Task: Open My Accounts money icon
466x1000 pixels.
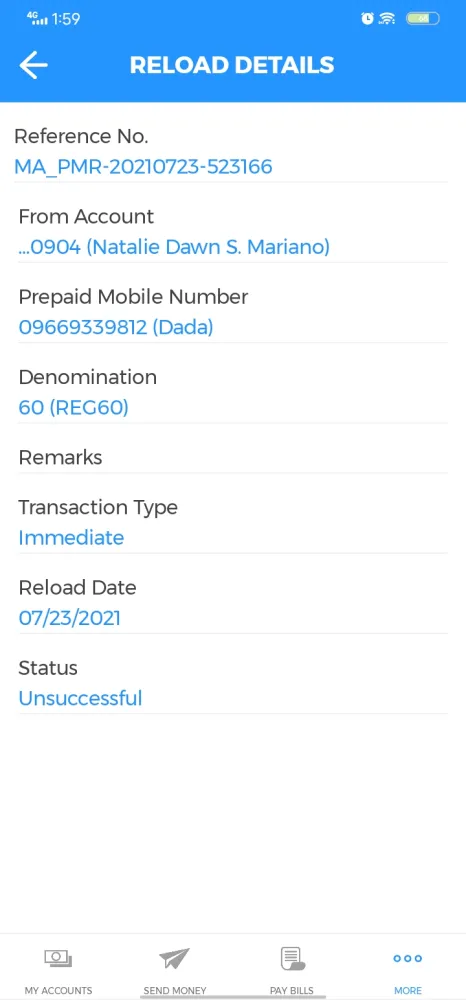Action: click(58, 958)
